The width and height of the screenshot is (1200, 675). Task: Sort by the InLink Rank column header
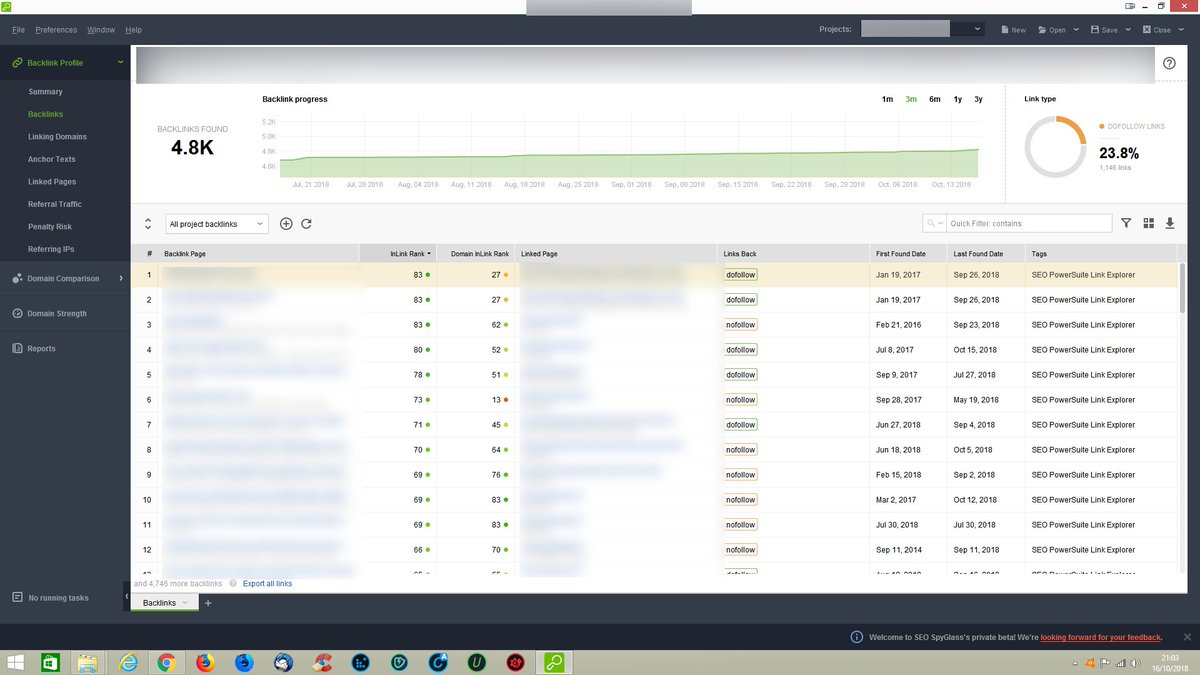(x=397, y=254)
